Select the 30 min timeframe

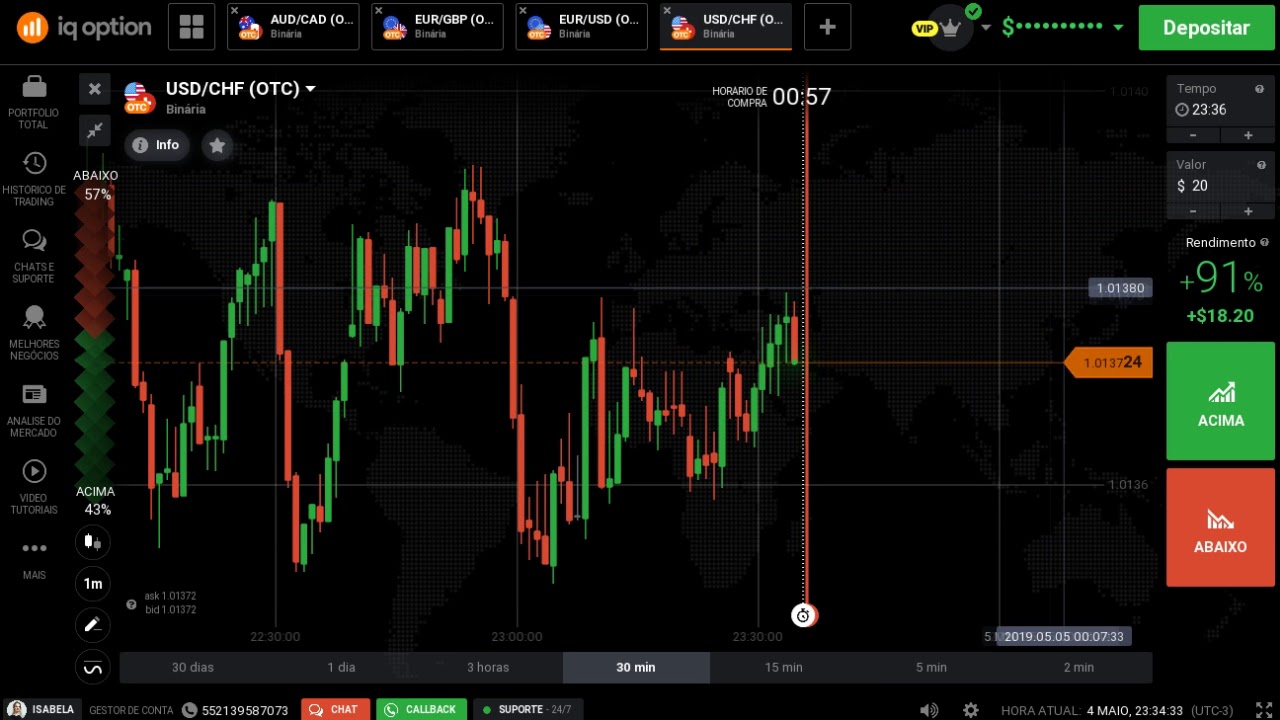[636, 667]
